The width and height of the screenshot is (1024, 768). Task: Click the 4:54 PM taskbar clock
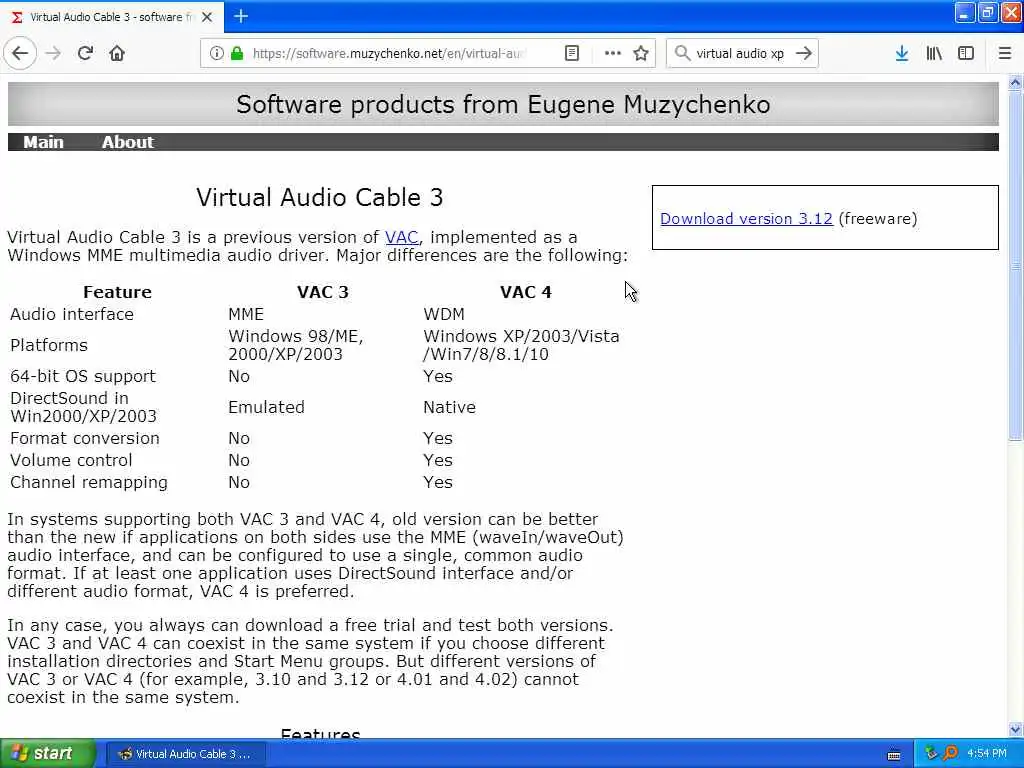(987, 754)
